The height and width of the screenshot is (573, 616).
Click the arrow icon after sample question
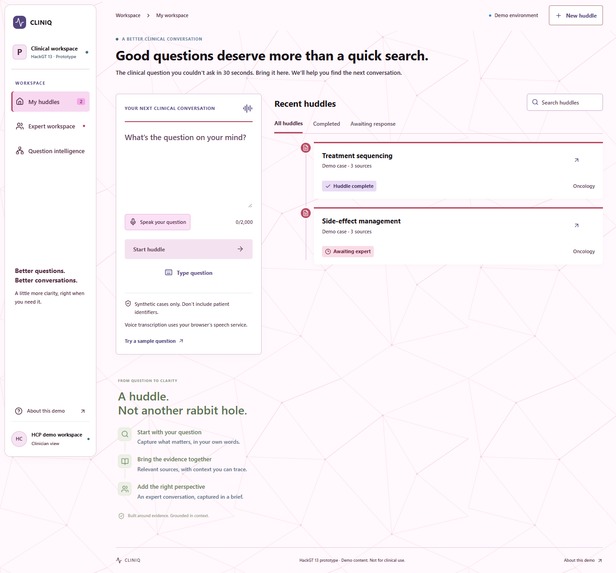pos(181,341)
